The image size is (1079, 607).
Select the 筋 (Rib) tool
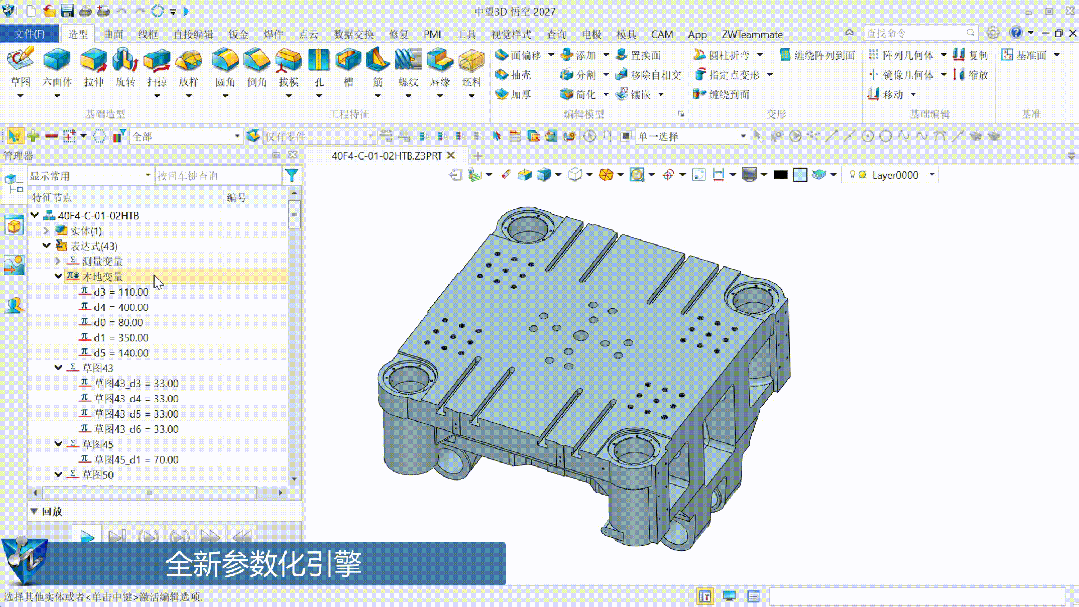point(378,67)
